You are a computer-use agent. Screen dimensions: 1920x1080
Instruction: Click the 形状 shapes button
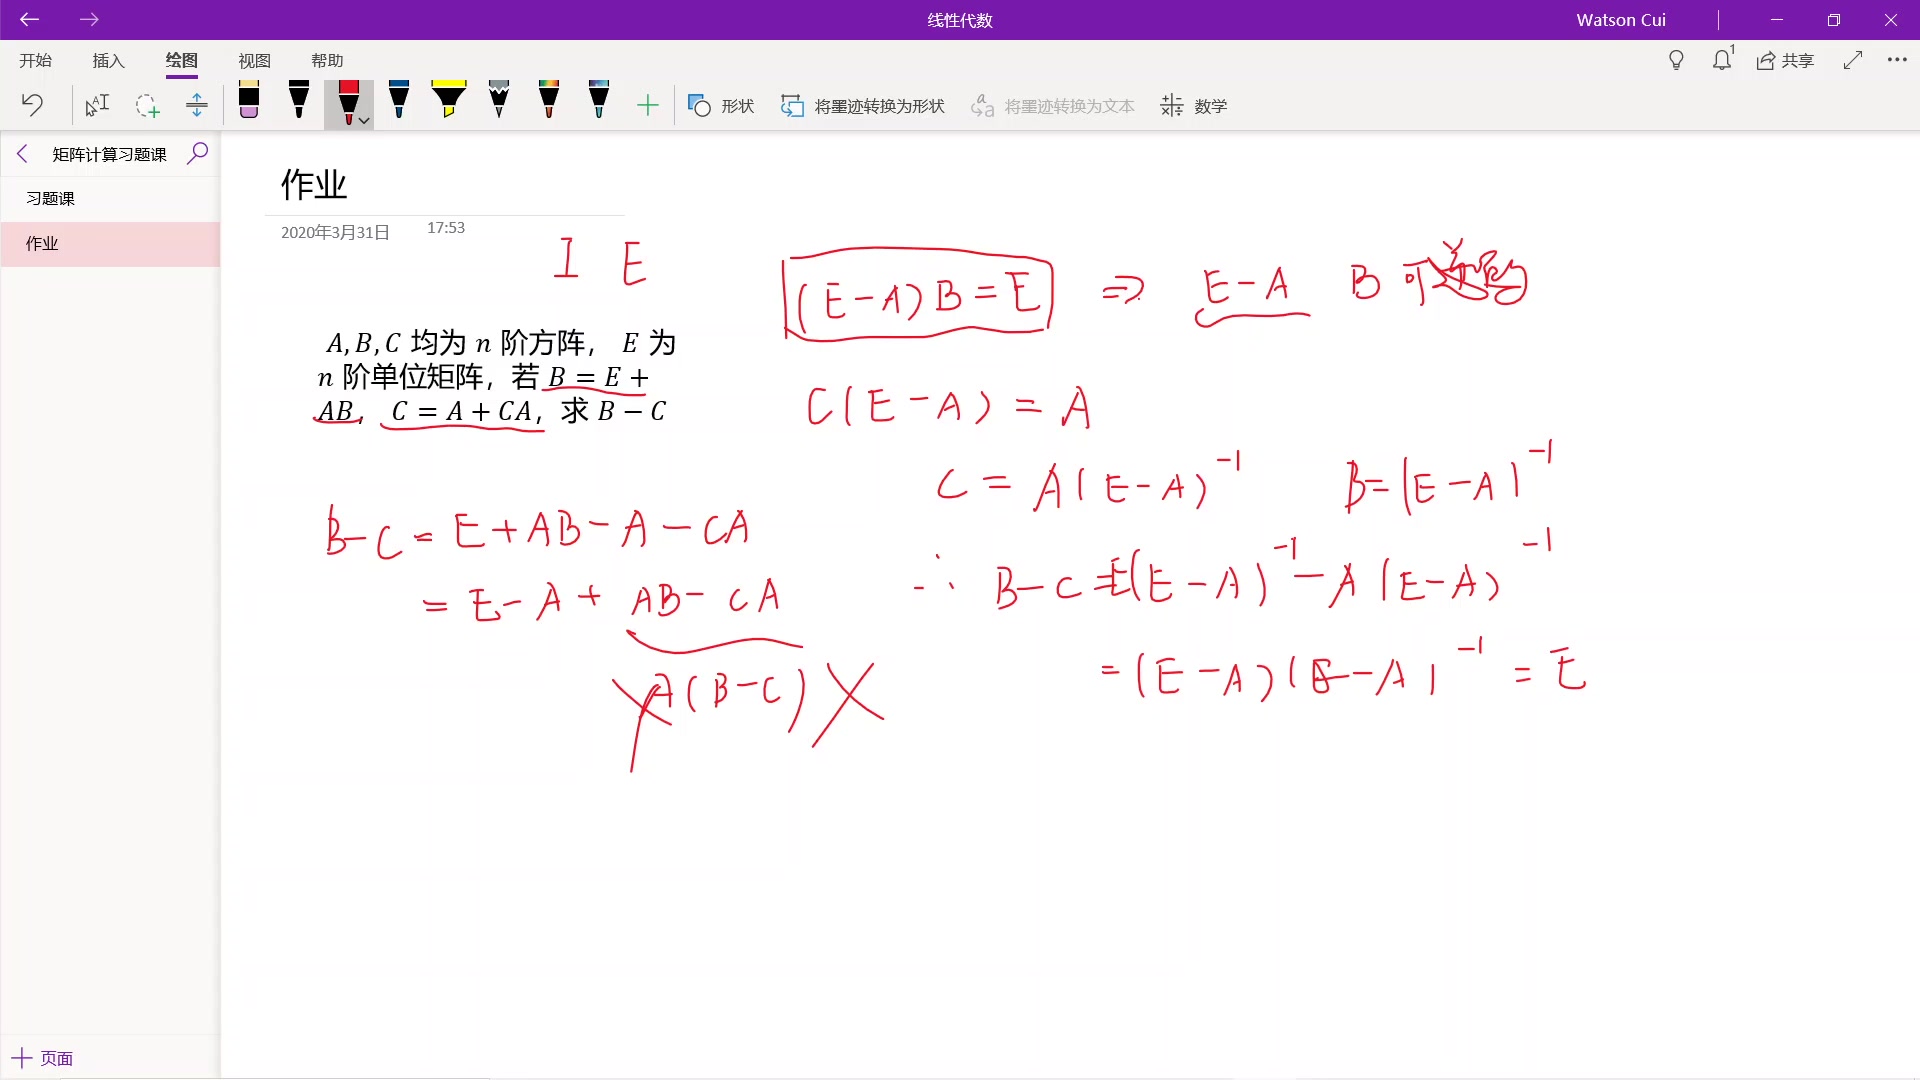pos(721,106)
